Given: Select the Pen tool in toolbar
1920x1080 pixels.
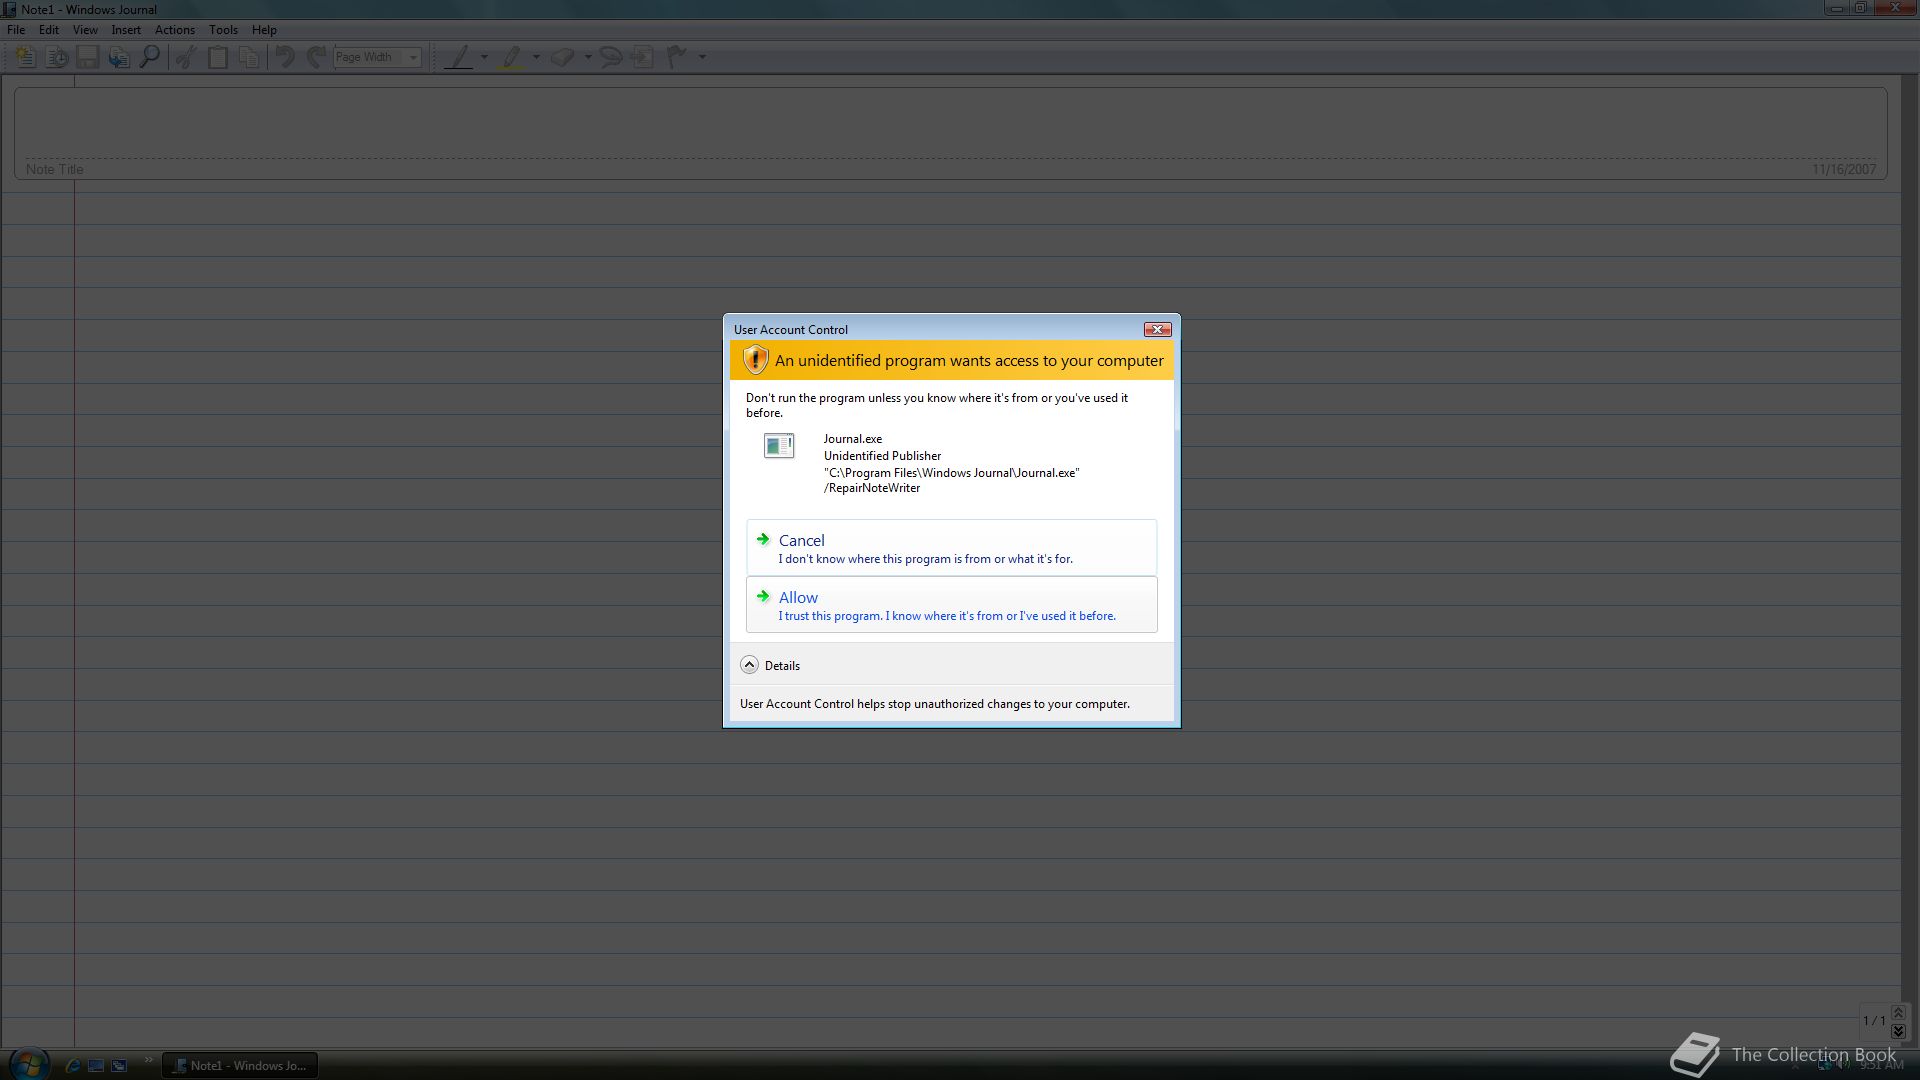Looking at the screenshot, I should (x=459, y=57).
